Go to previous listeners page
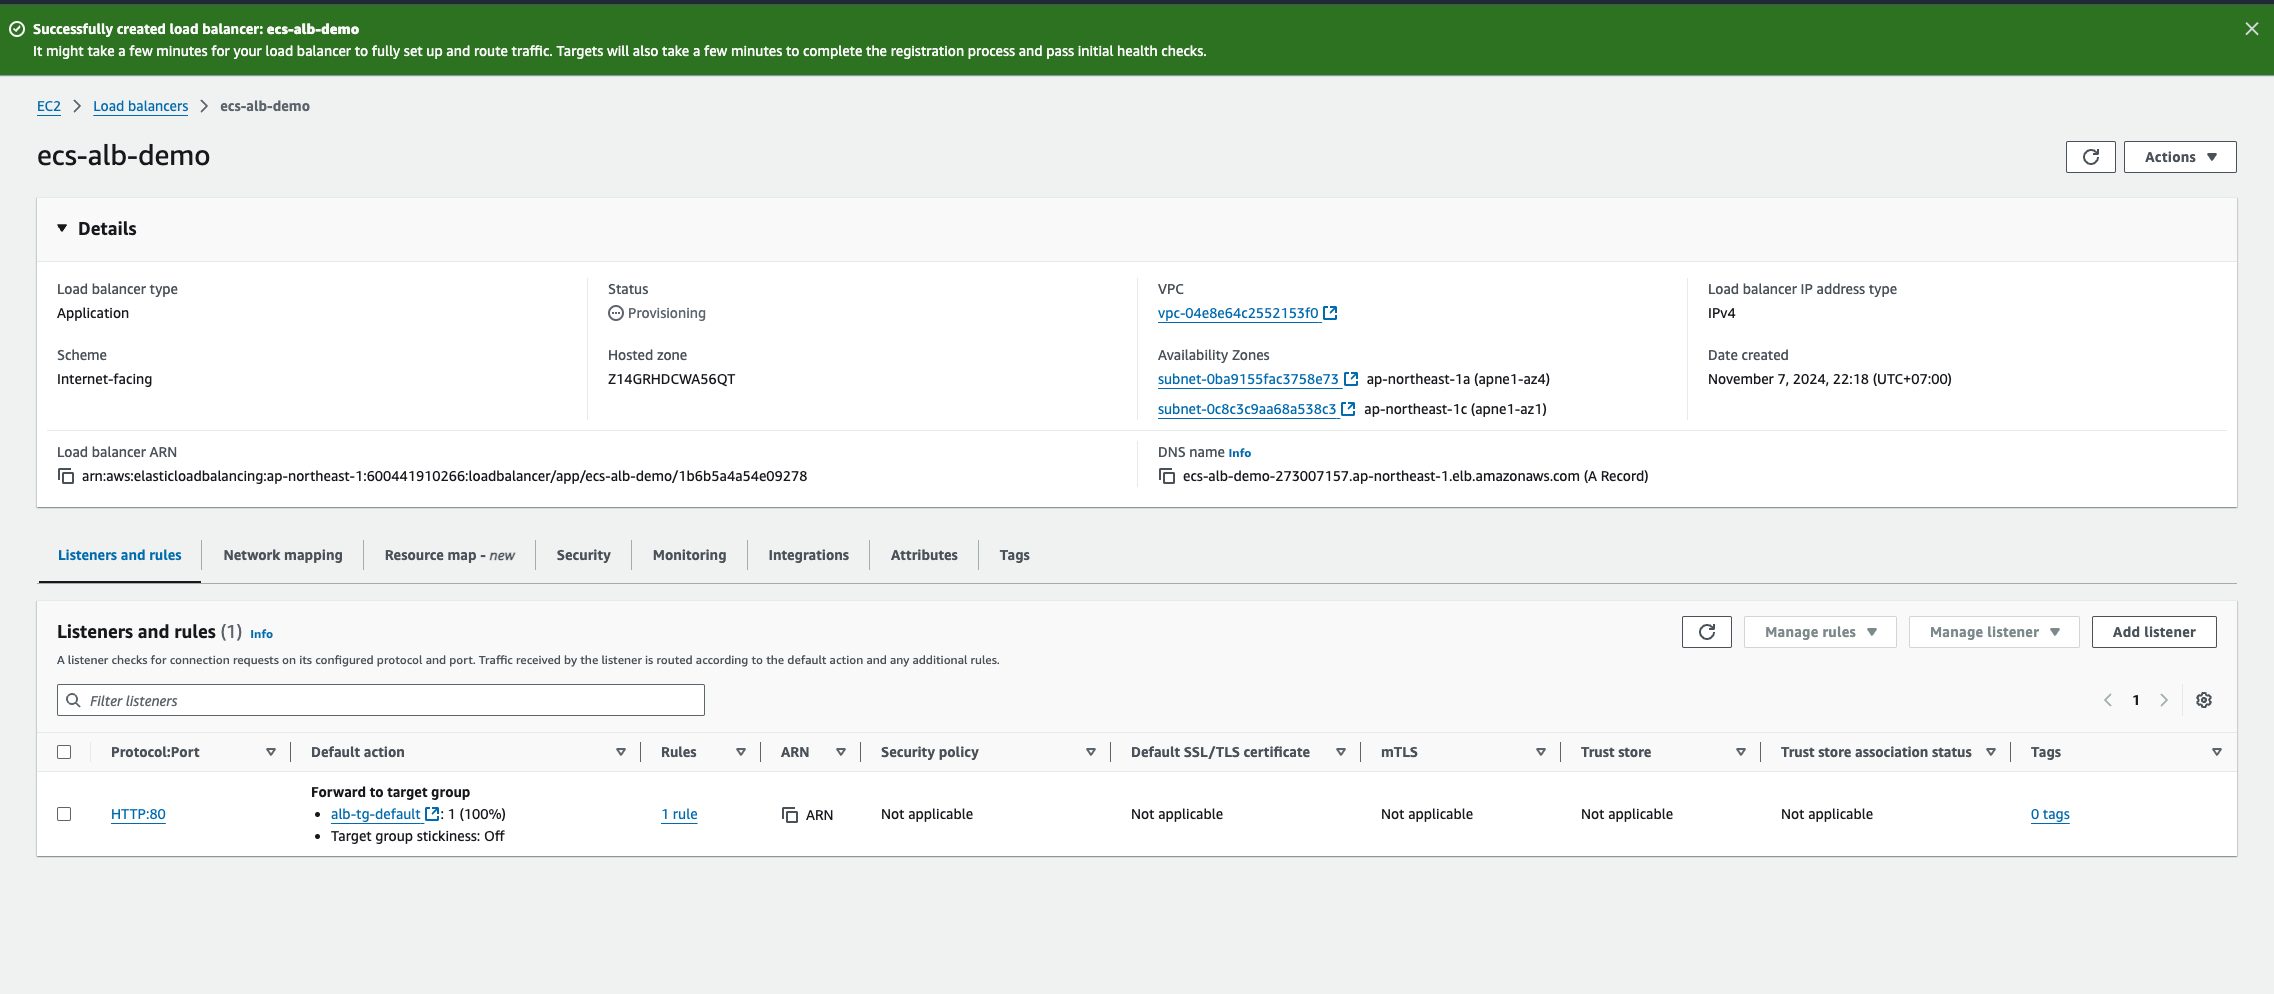2274x994 pixels. click(2108, 700)
